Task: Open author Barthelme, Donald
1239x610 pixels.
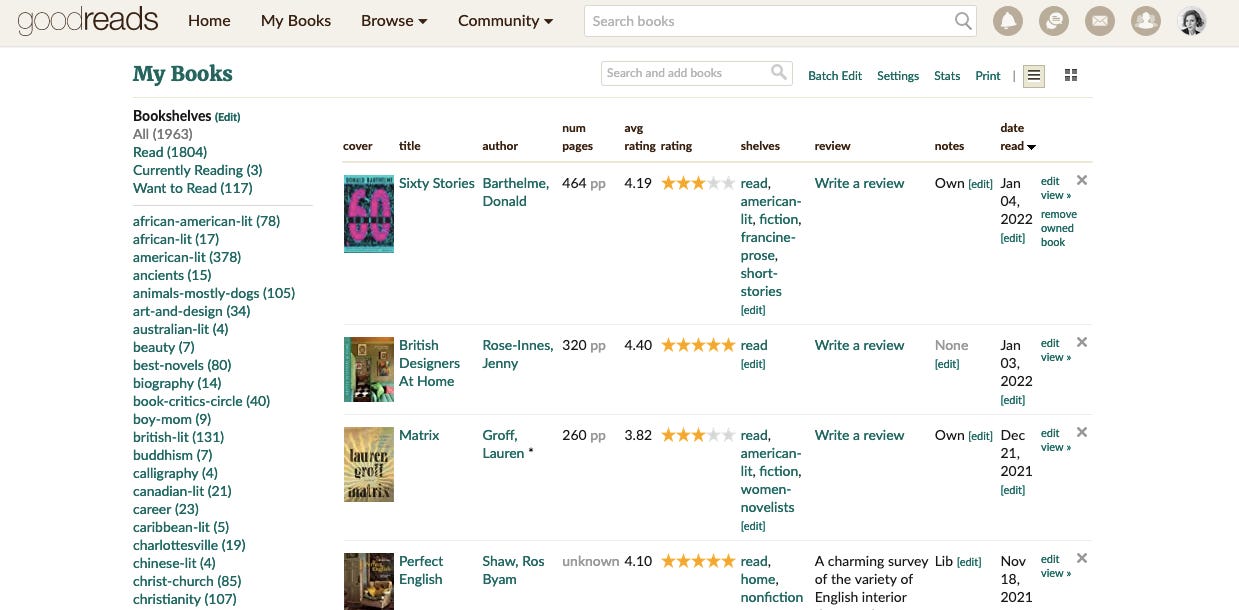Action: click(x=518, y=192)
